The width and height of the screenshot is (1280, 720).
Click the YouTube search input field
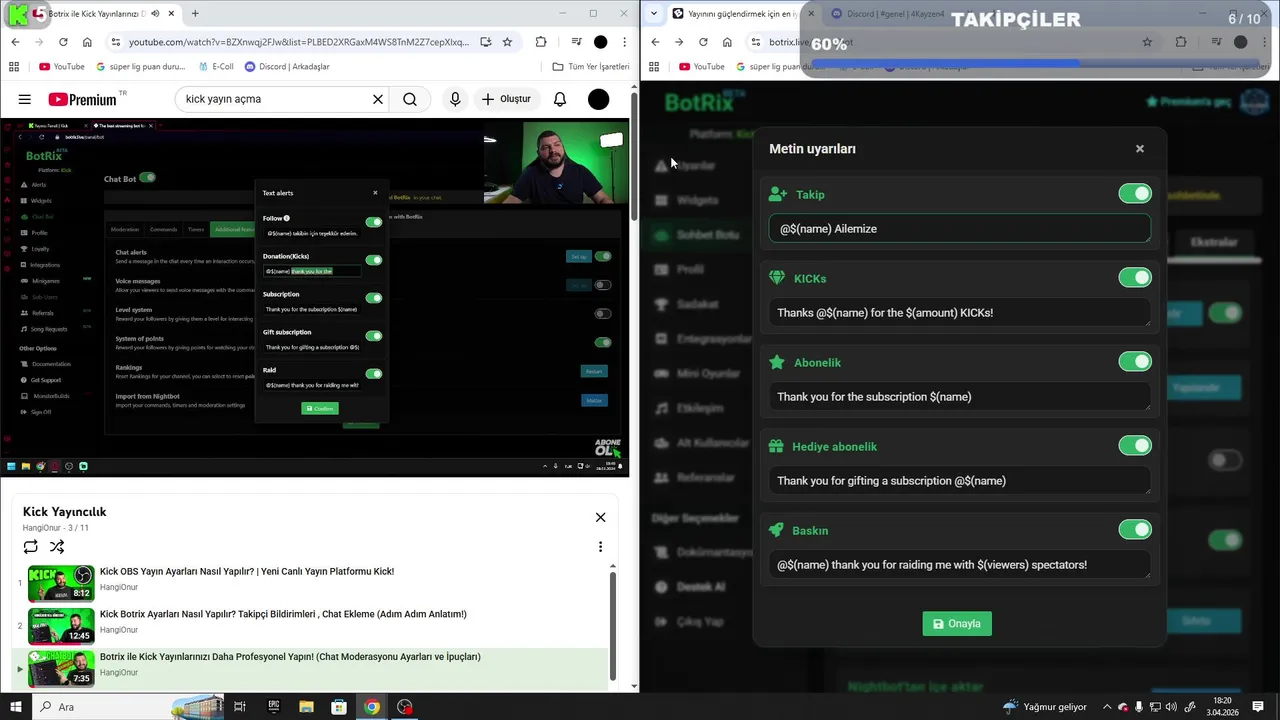[x=270, y=99]
